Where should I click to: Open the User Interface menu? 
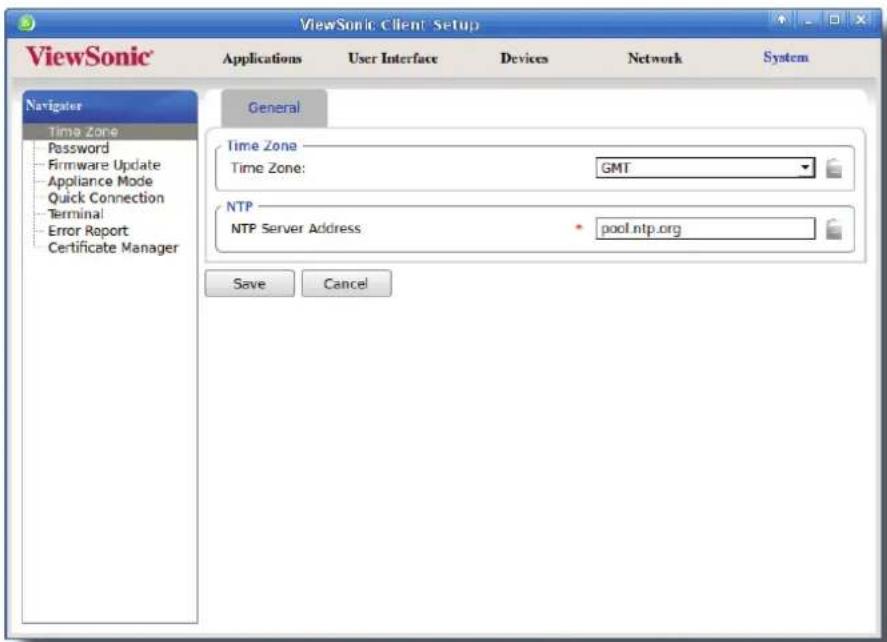pyautogui.click(x=393, y=58)
